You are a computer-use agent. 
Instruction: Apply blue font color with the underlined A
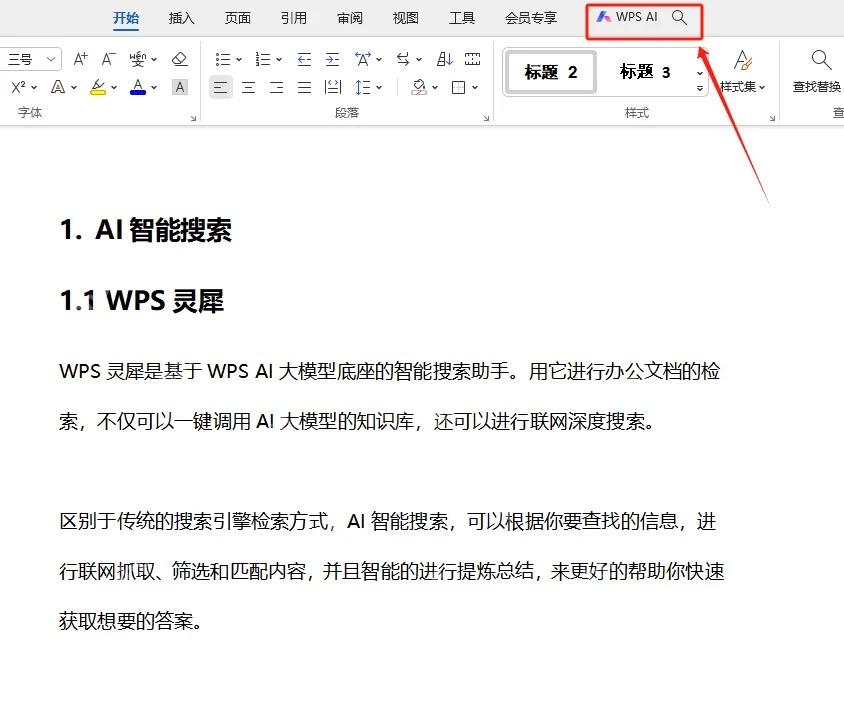[x=138, y=87]
